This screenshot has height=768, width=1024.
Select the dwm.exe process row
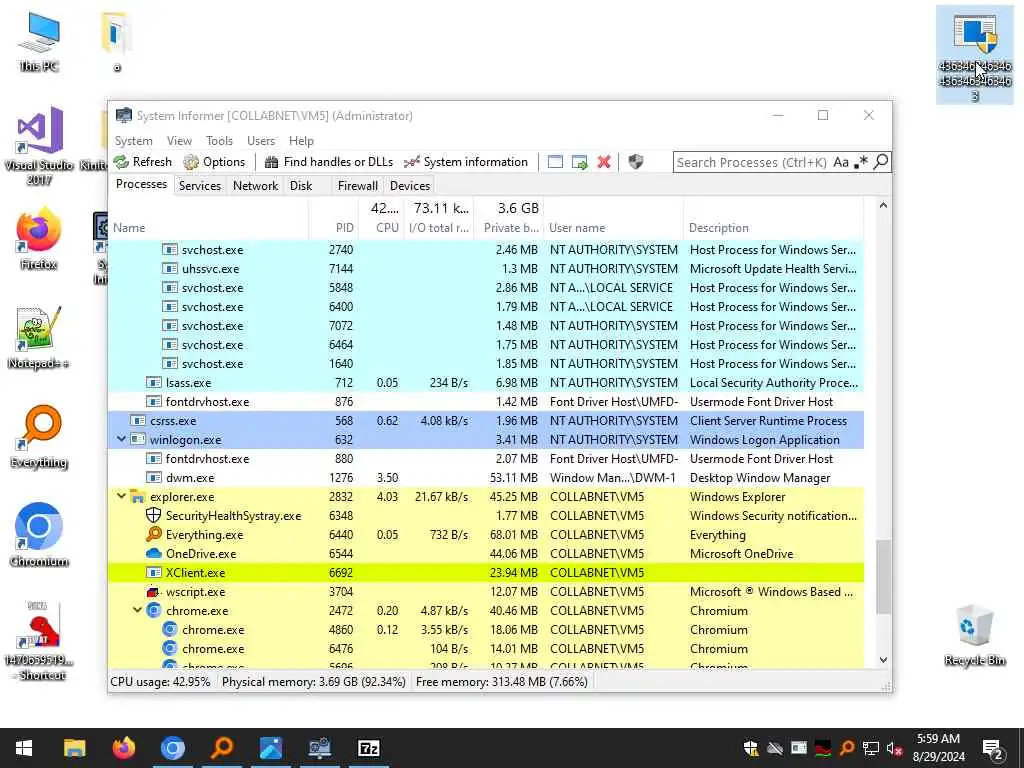point(486,477)
